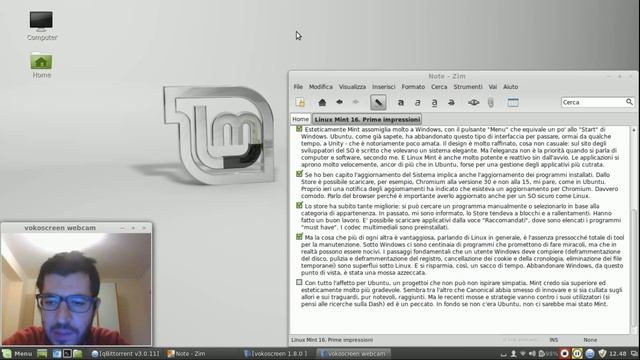Toggle the notebook editable pencil button
This screenshot has width=640, height=360.
378,102
